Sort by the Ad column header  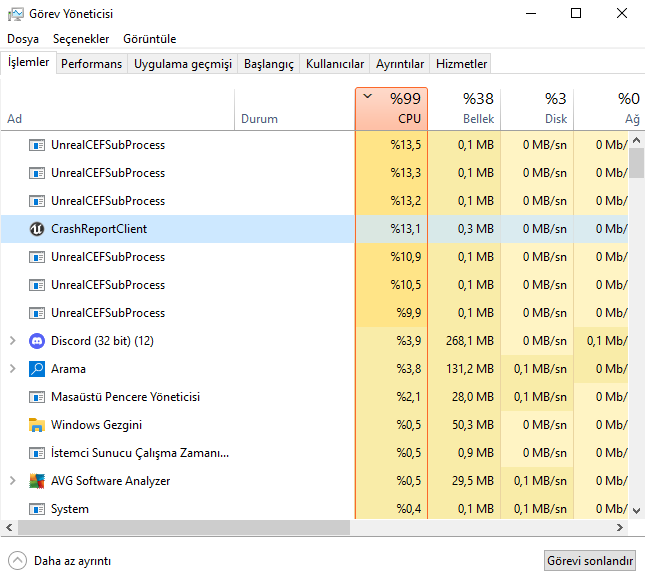click(x=118, y=109)
